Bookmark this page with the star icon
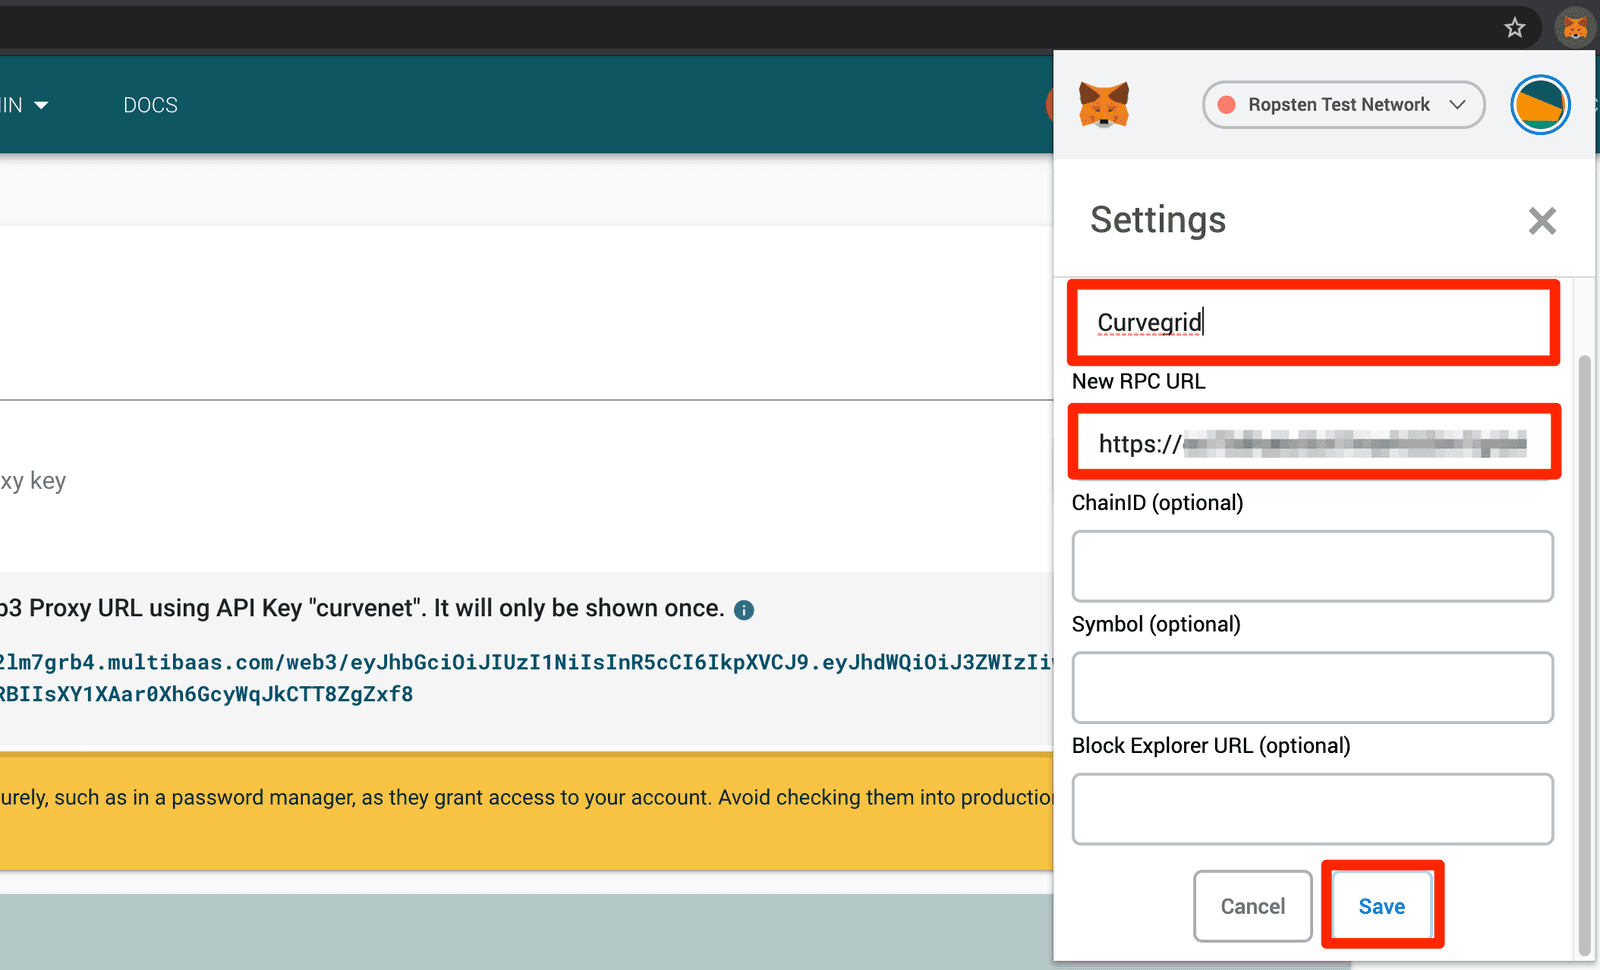The image size is (1600, 970). point(1515,27)
